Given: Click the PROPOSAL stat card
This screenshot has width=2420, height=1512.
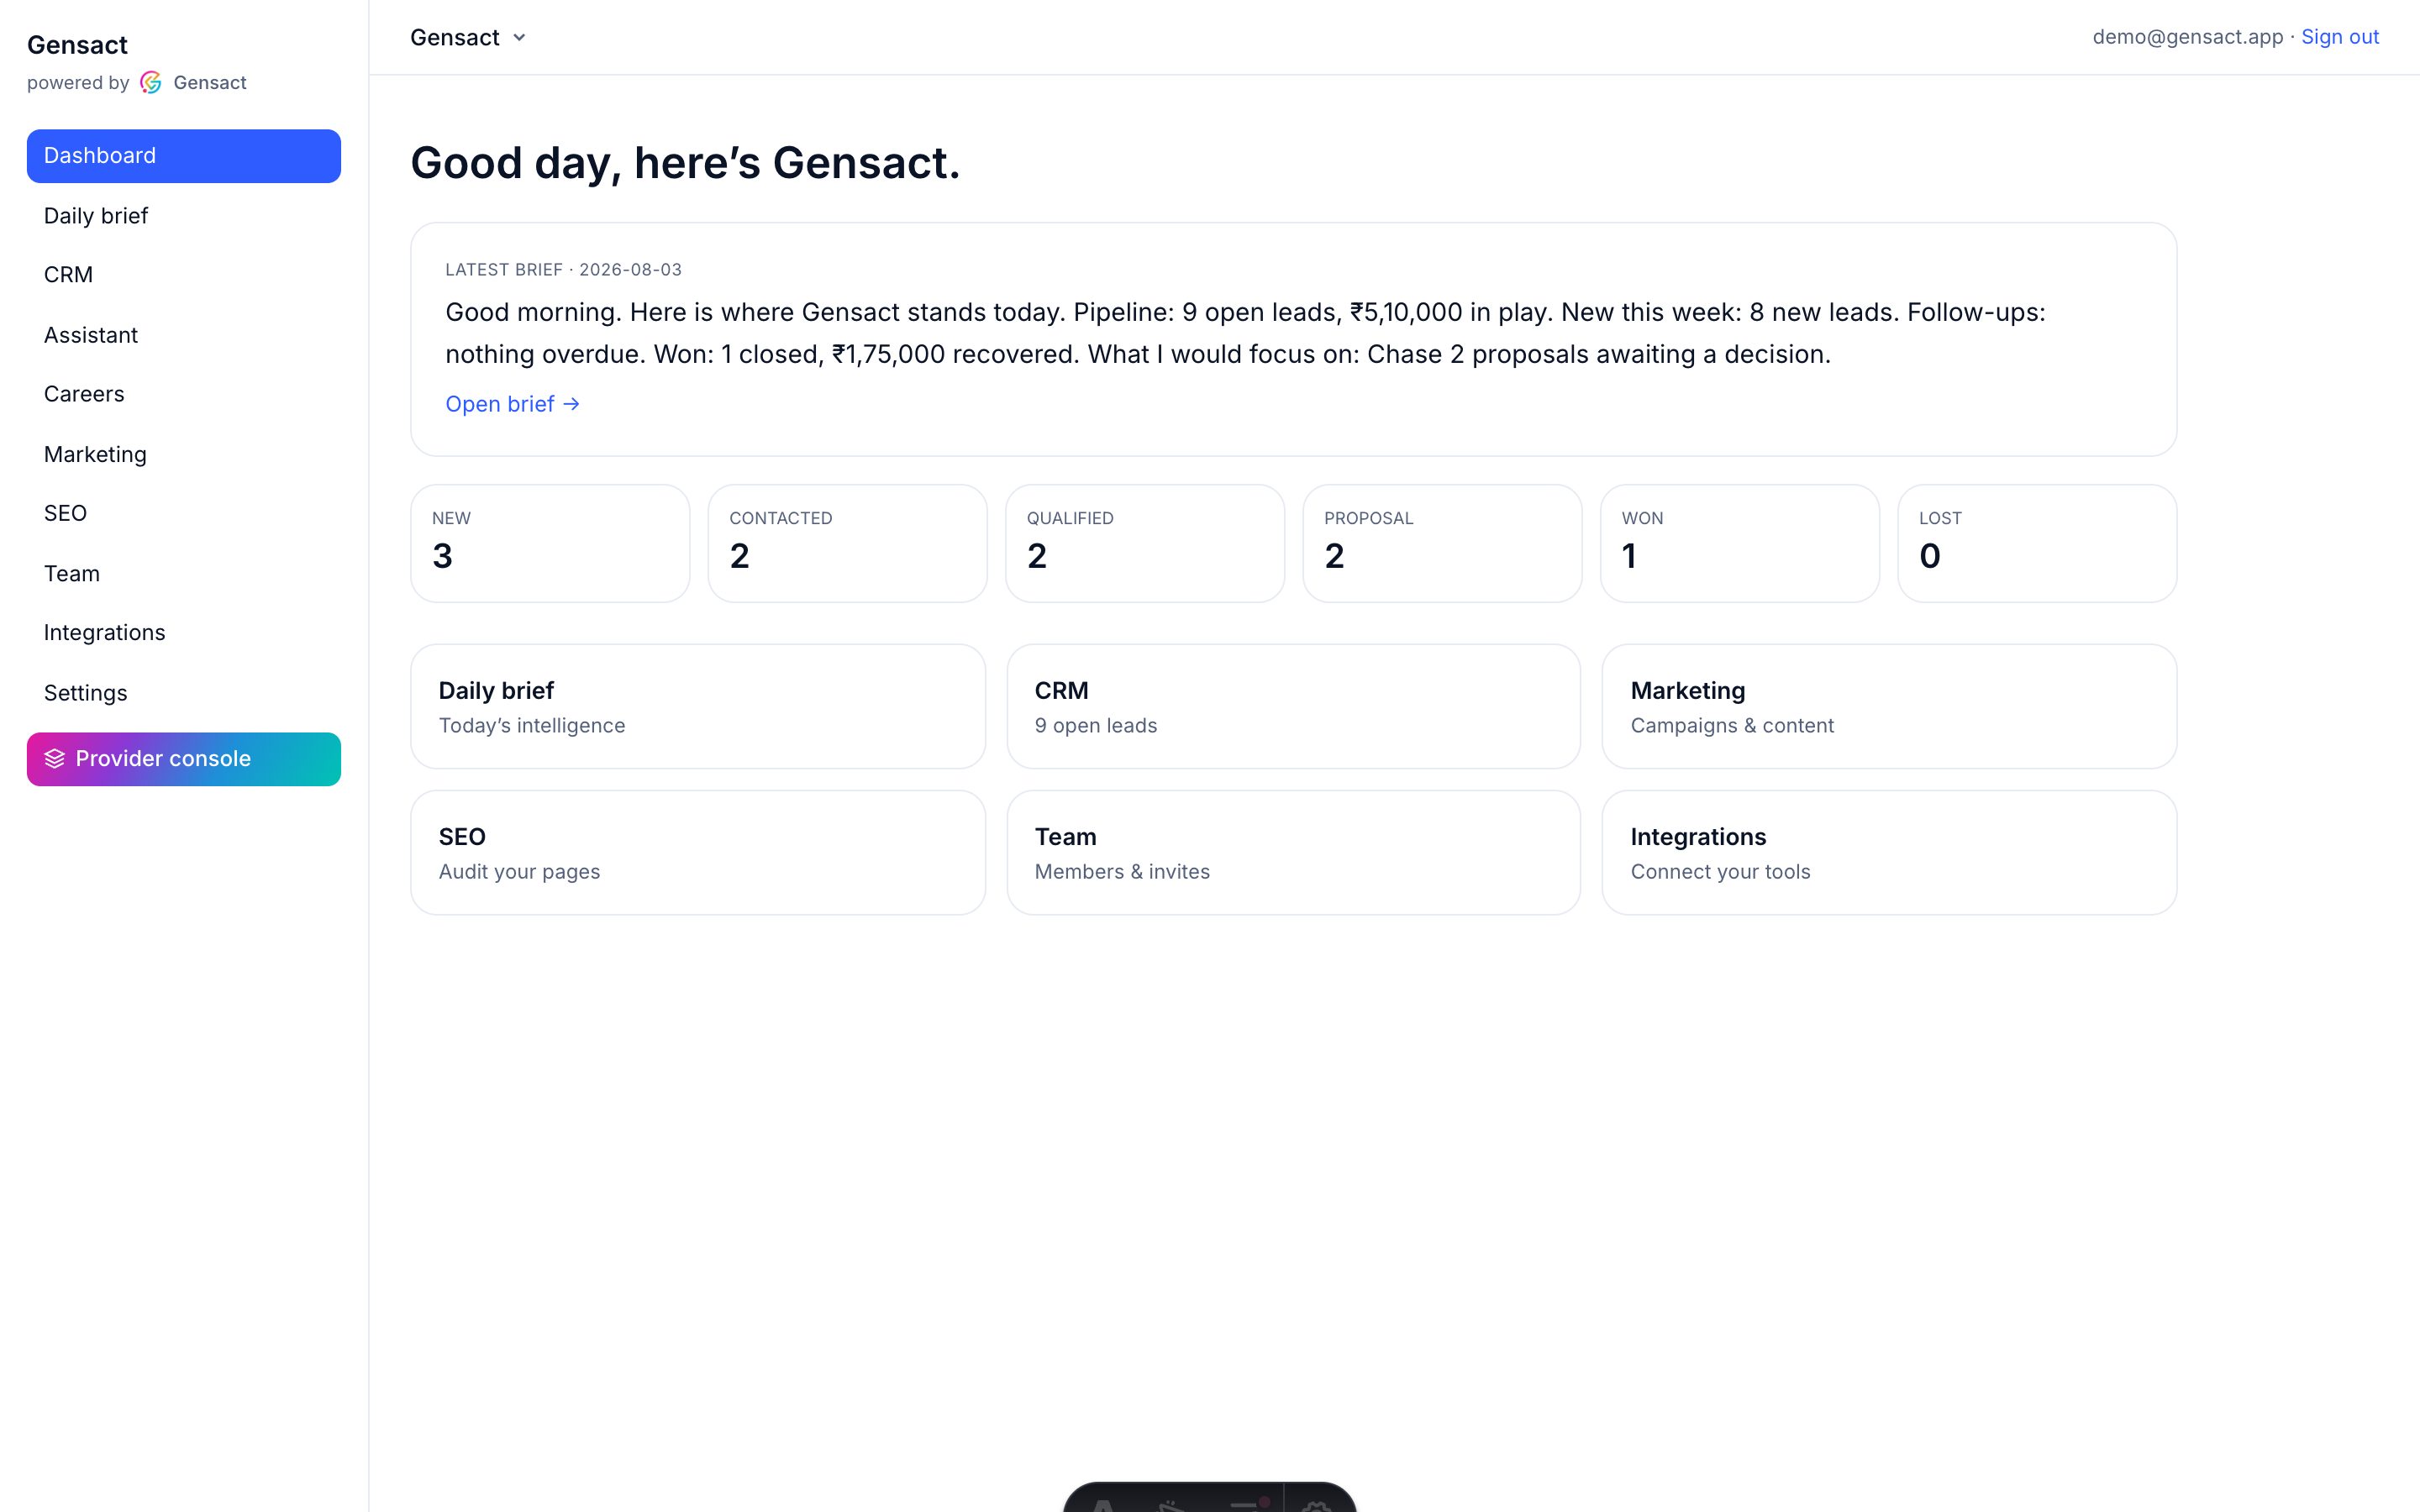Looking at the screenshot, I should [1442, 544].
